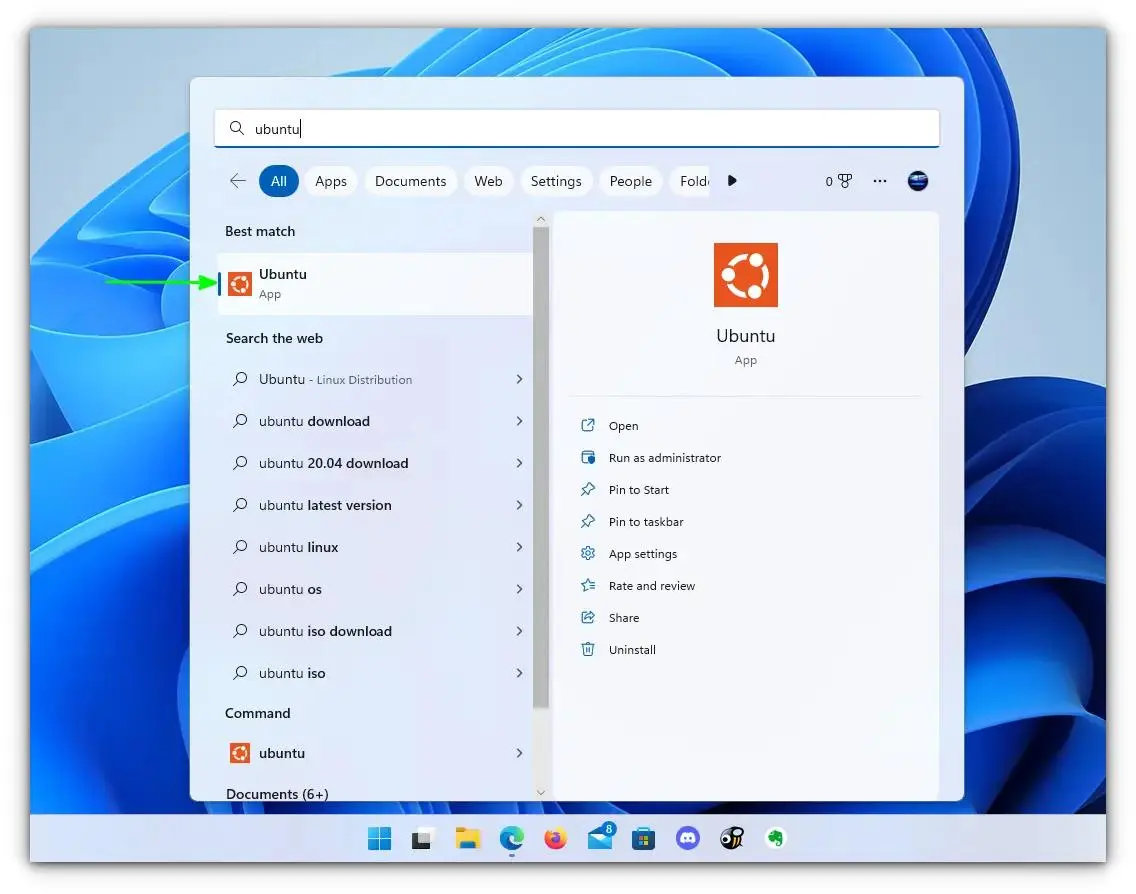Switch to the Apps filter tab

(331, 181)
